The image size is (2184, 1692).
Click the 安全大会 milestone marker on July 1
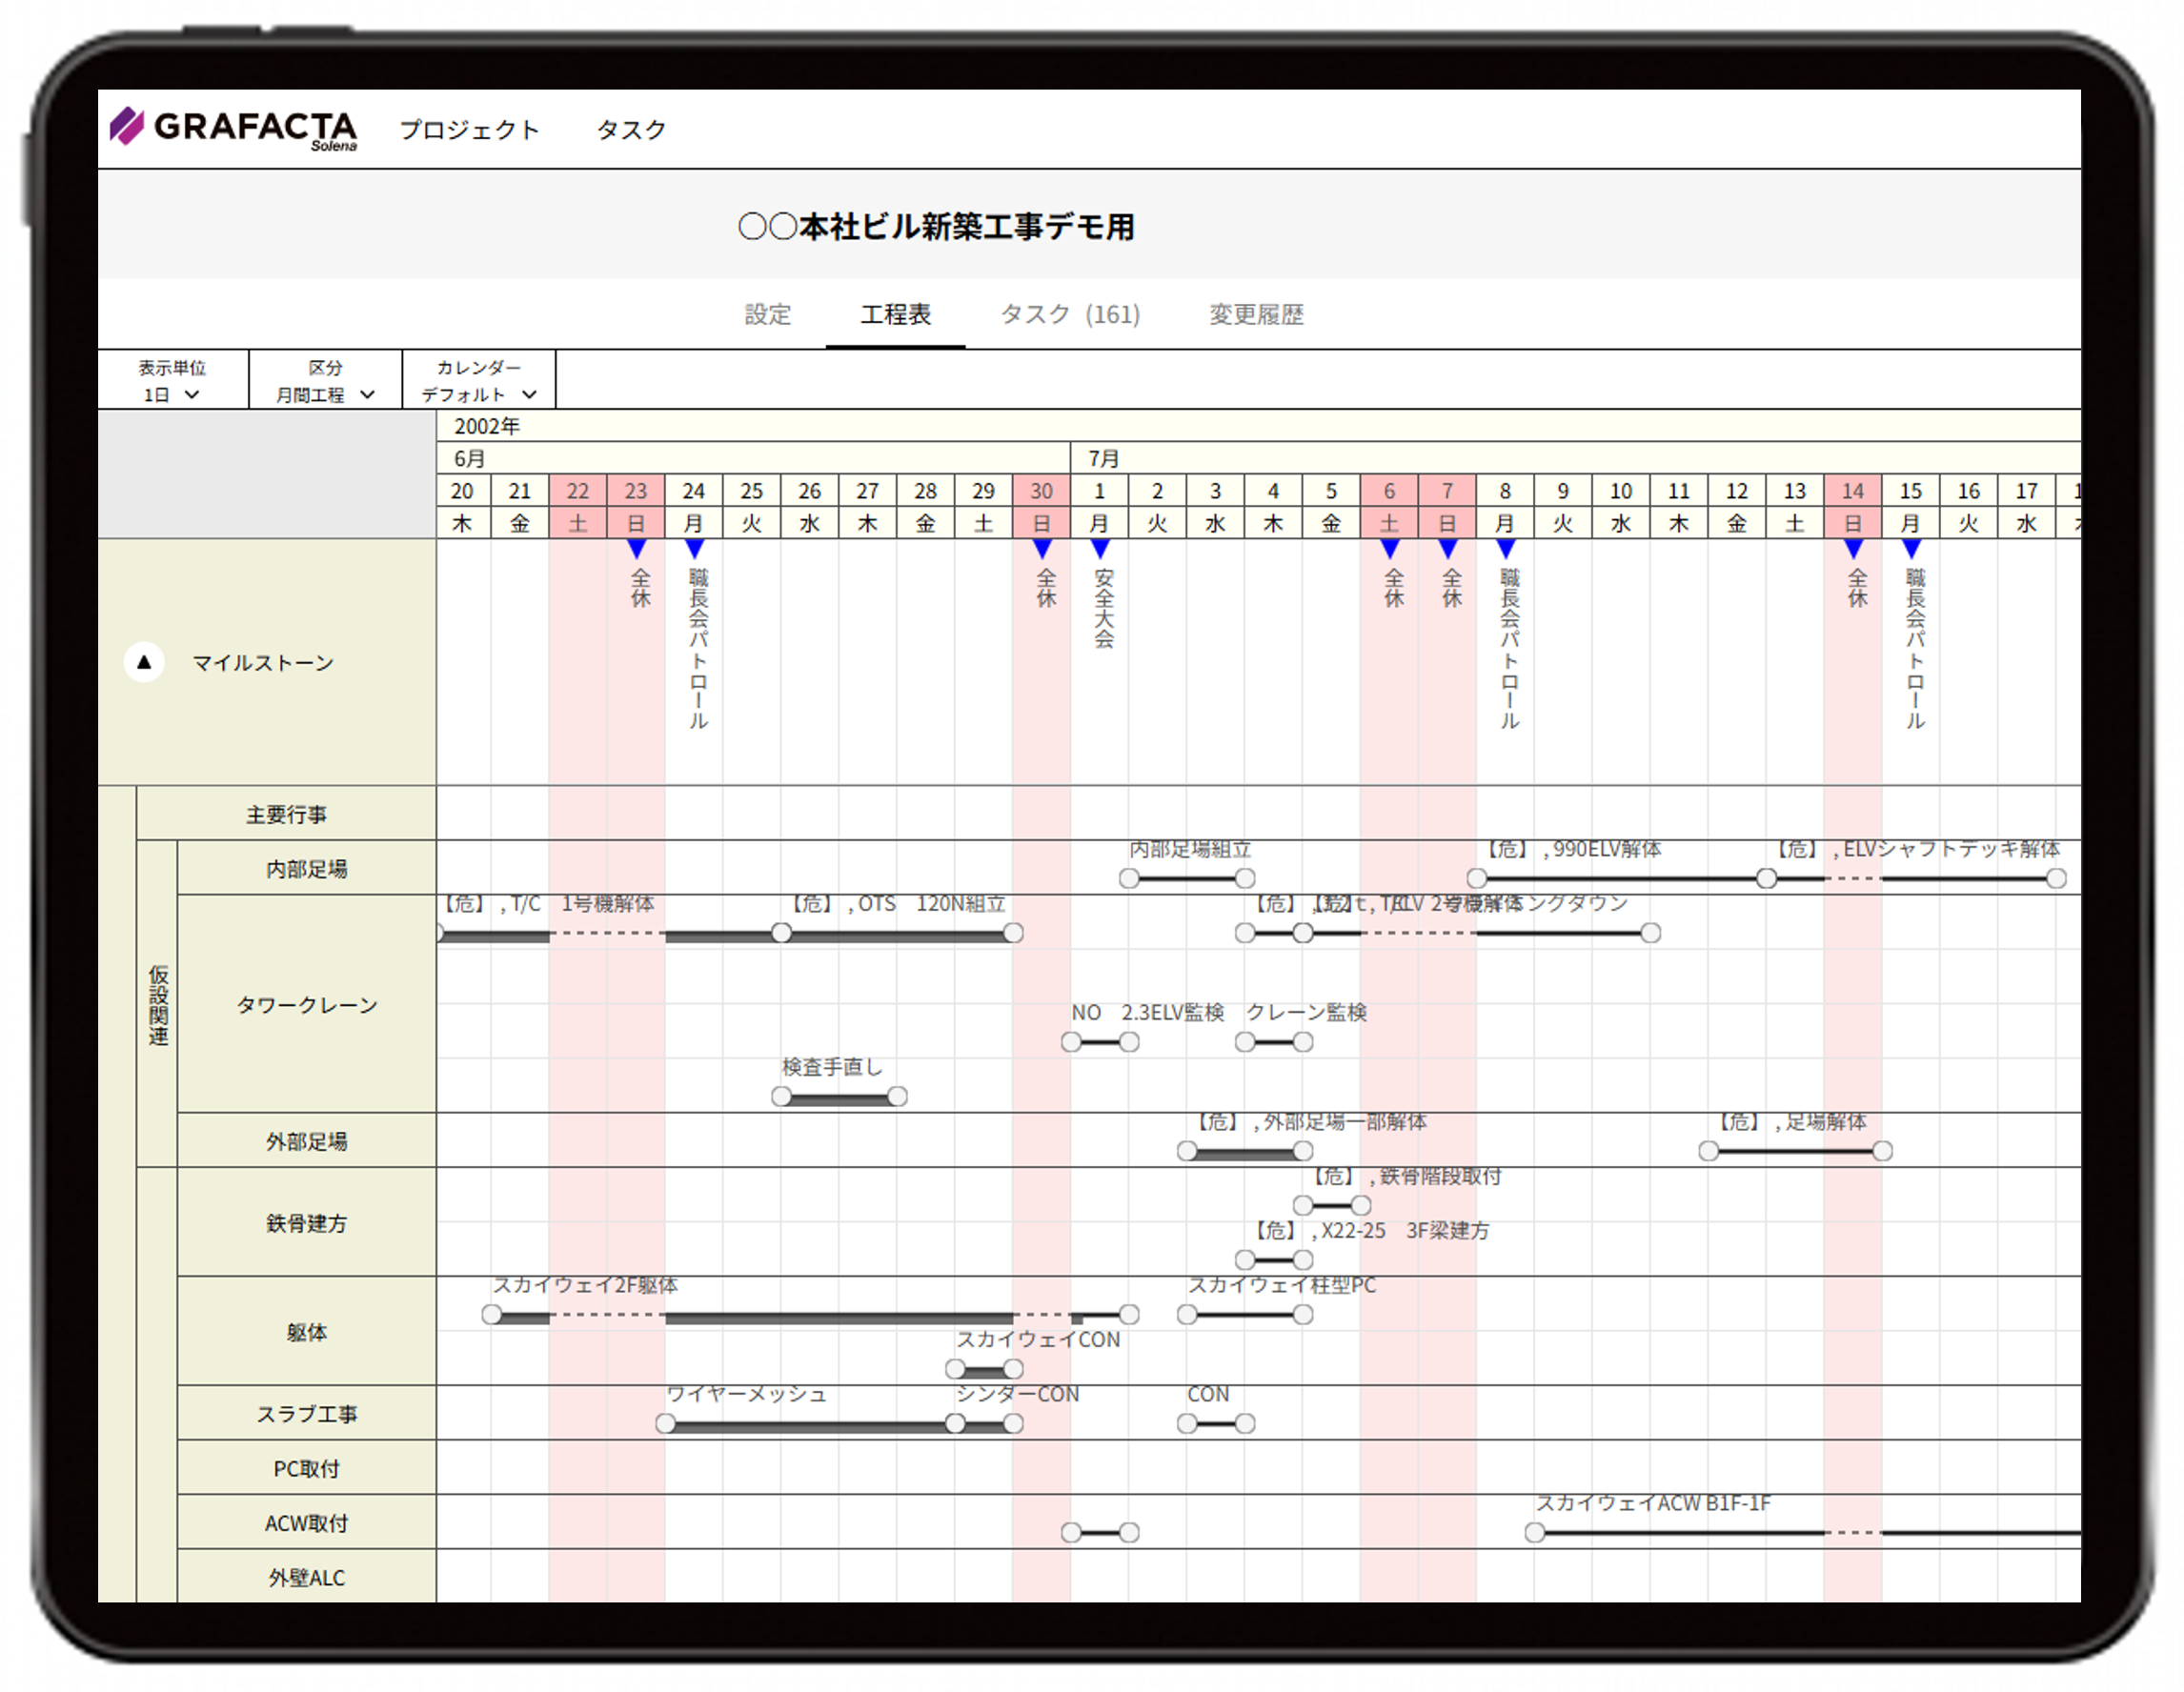(x=1100, y=549)
